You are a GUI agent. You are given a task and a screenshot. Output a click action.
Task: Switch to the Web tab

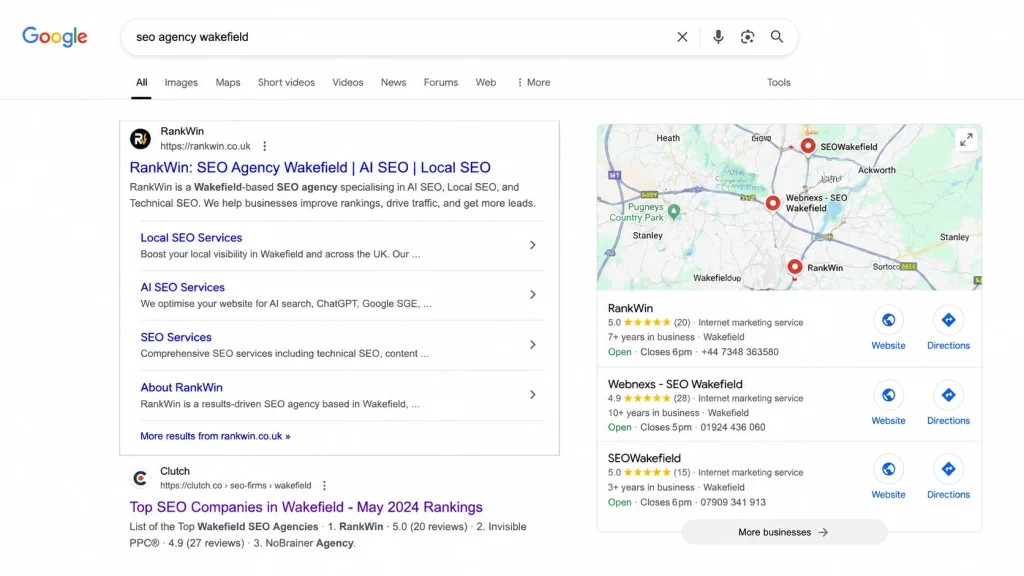[x=486, y=82]
